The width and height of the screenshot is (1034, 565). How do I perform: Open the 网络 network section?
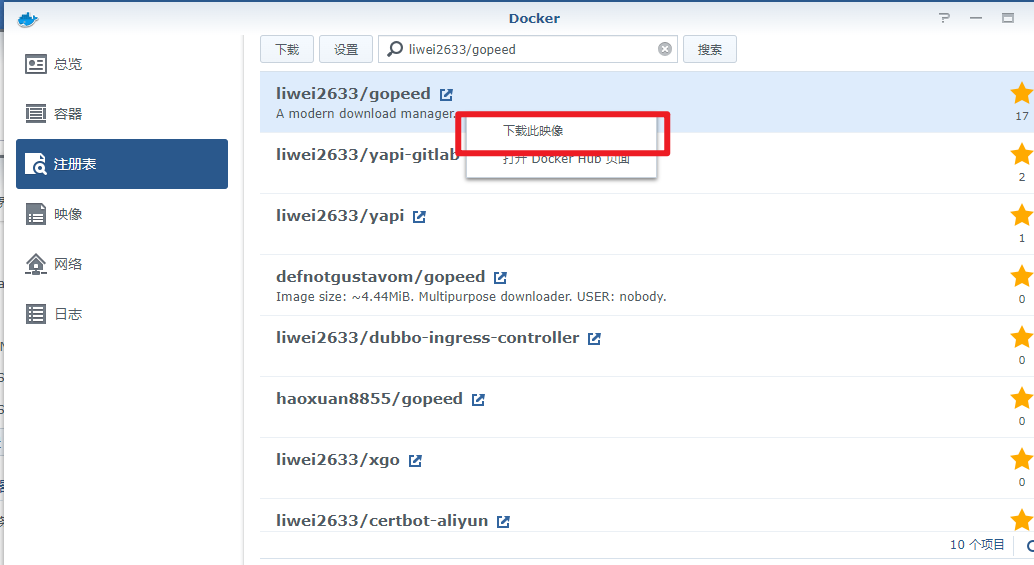click(x=122, y=264)
